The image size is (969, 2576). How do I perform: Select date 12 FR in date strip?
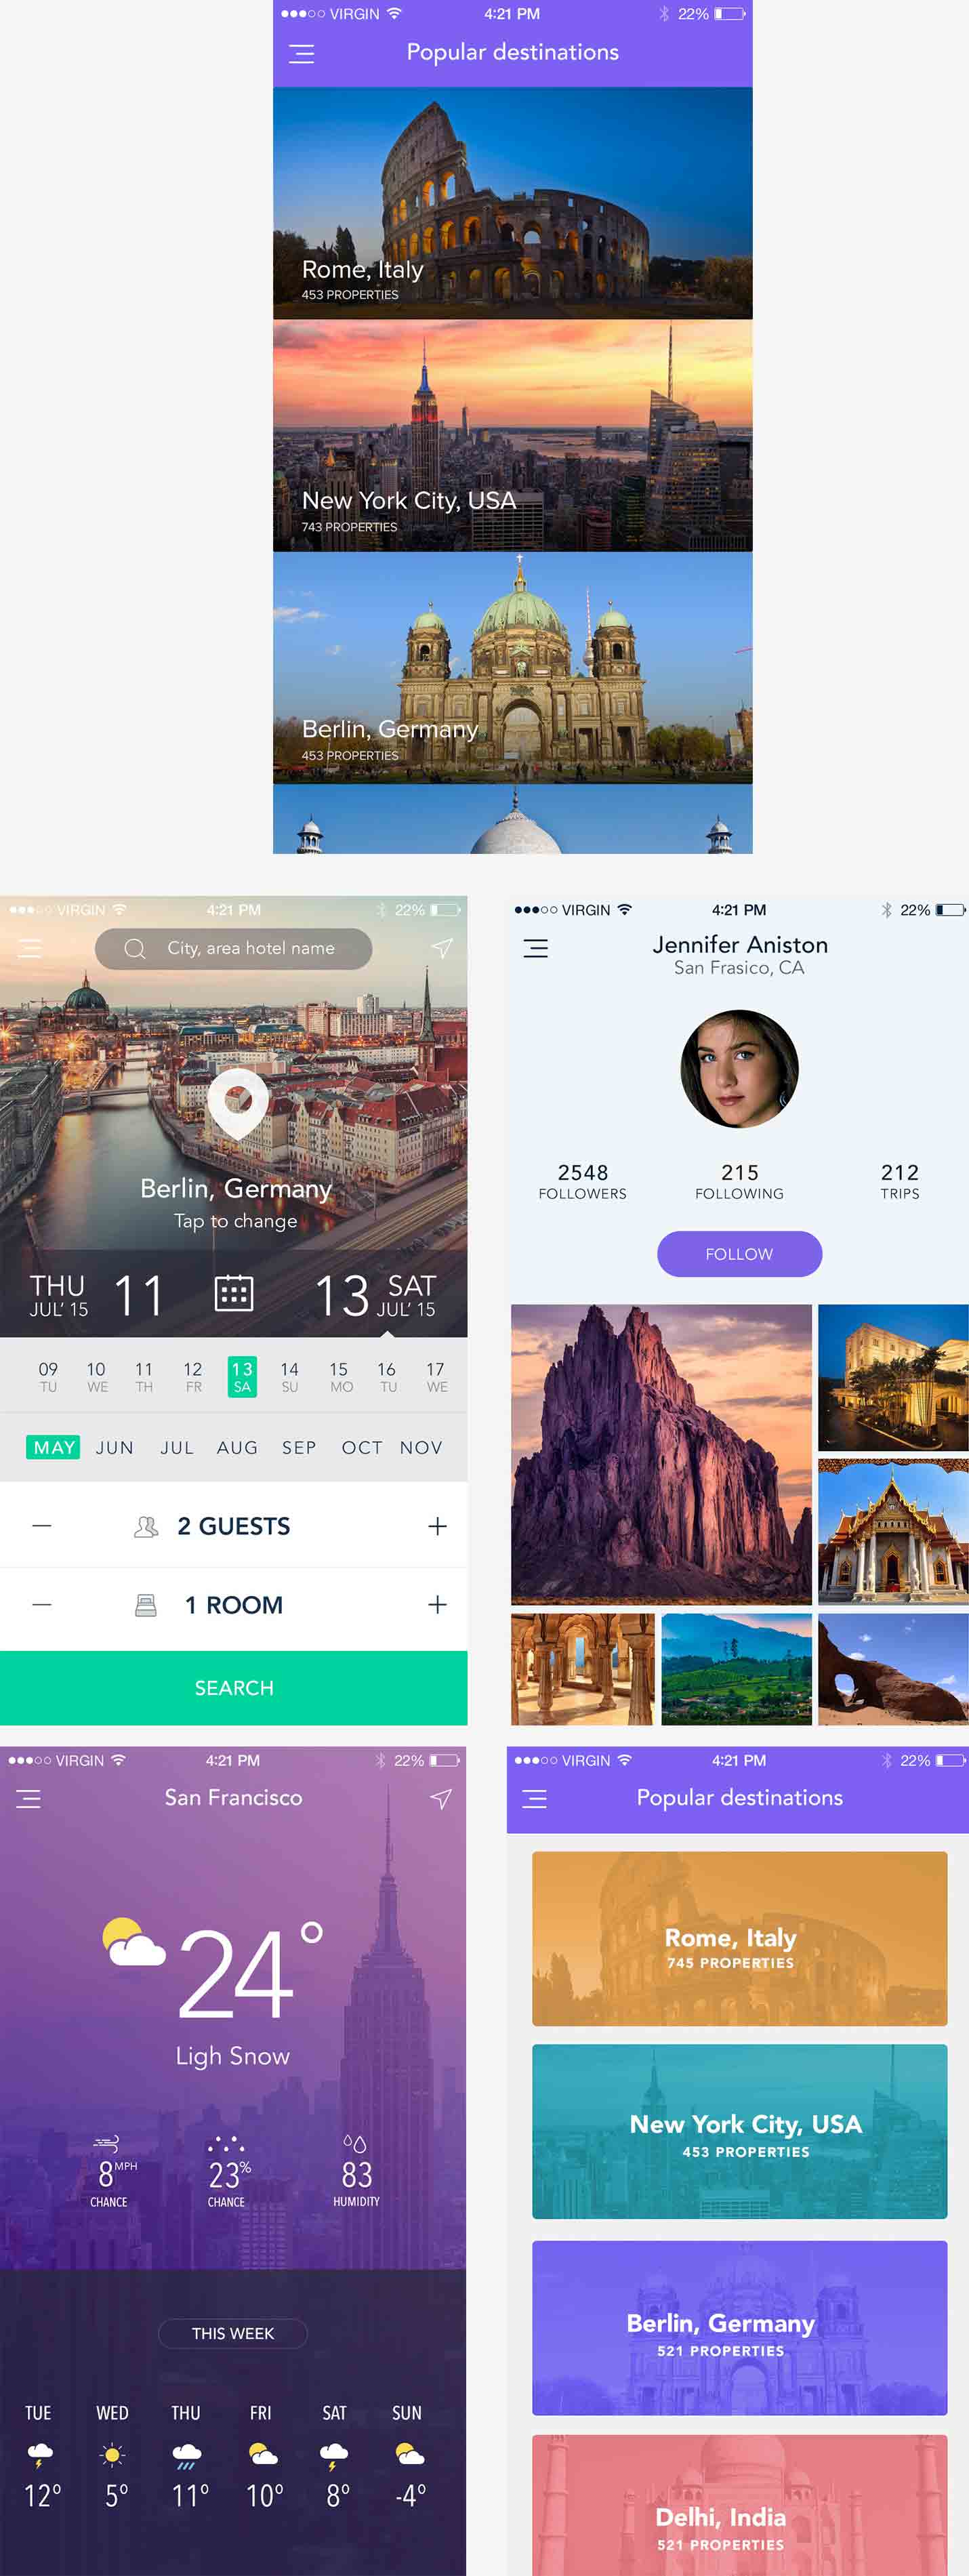coord(193,1376)
